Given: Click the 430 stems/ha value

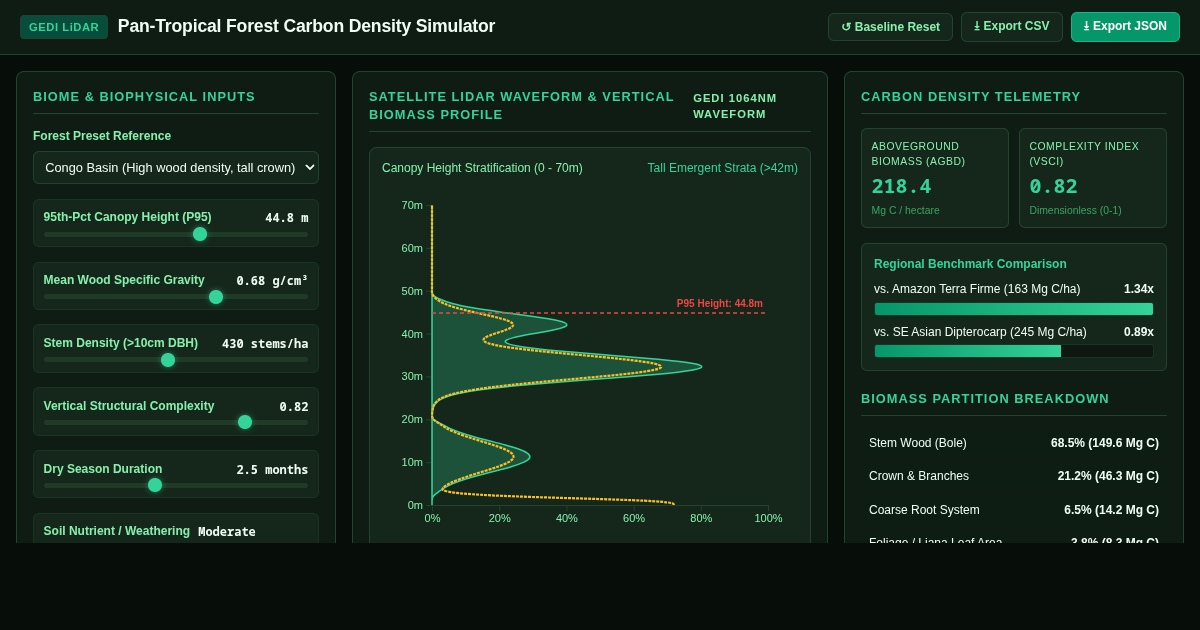Looking at the screenshot, I should point(265,343).
